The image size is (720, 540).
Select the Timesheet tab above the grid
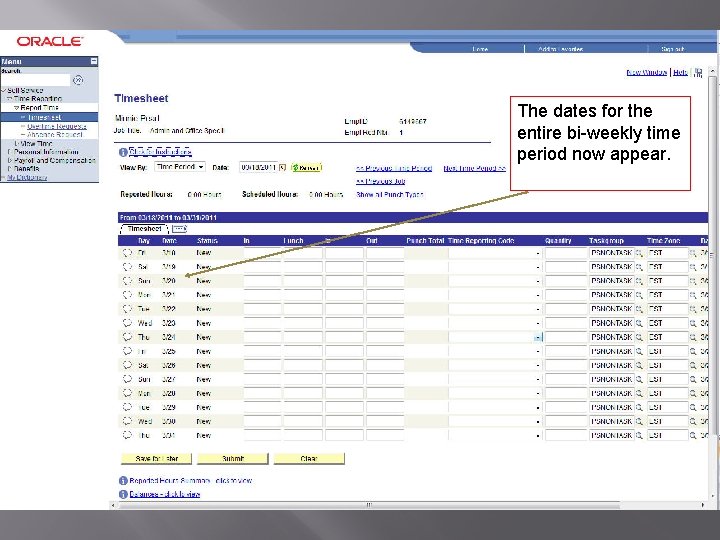pyautogui.click(x=144, y=229)
